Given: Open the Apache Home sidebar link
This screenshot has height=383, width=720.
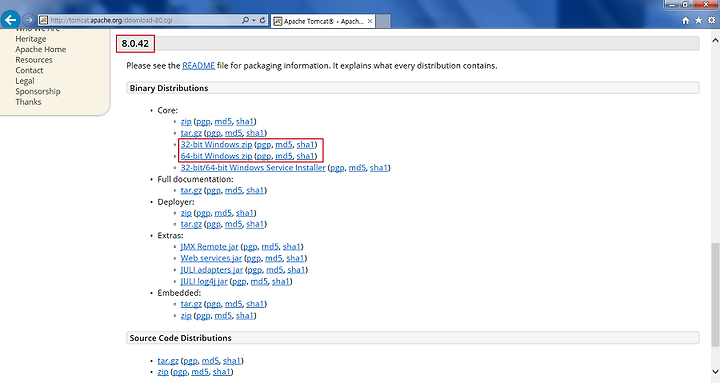Looking at the screenshot, I should (x=40, y=49).
